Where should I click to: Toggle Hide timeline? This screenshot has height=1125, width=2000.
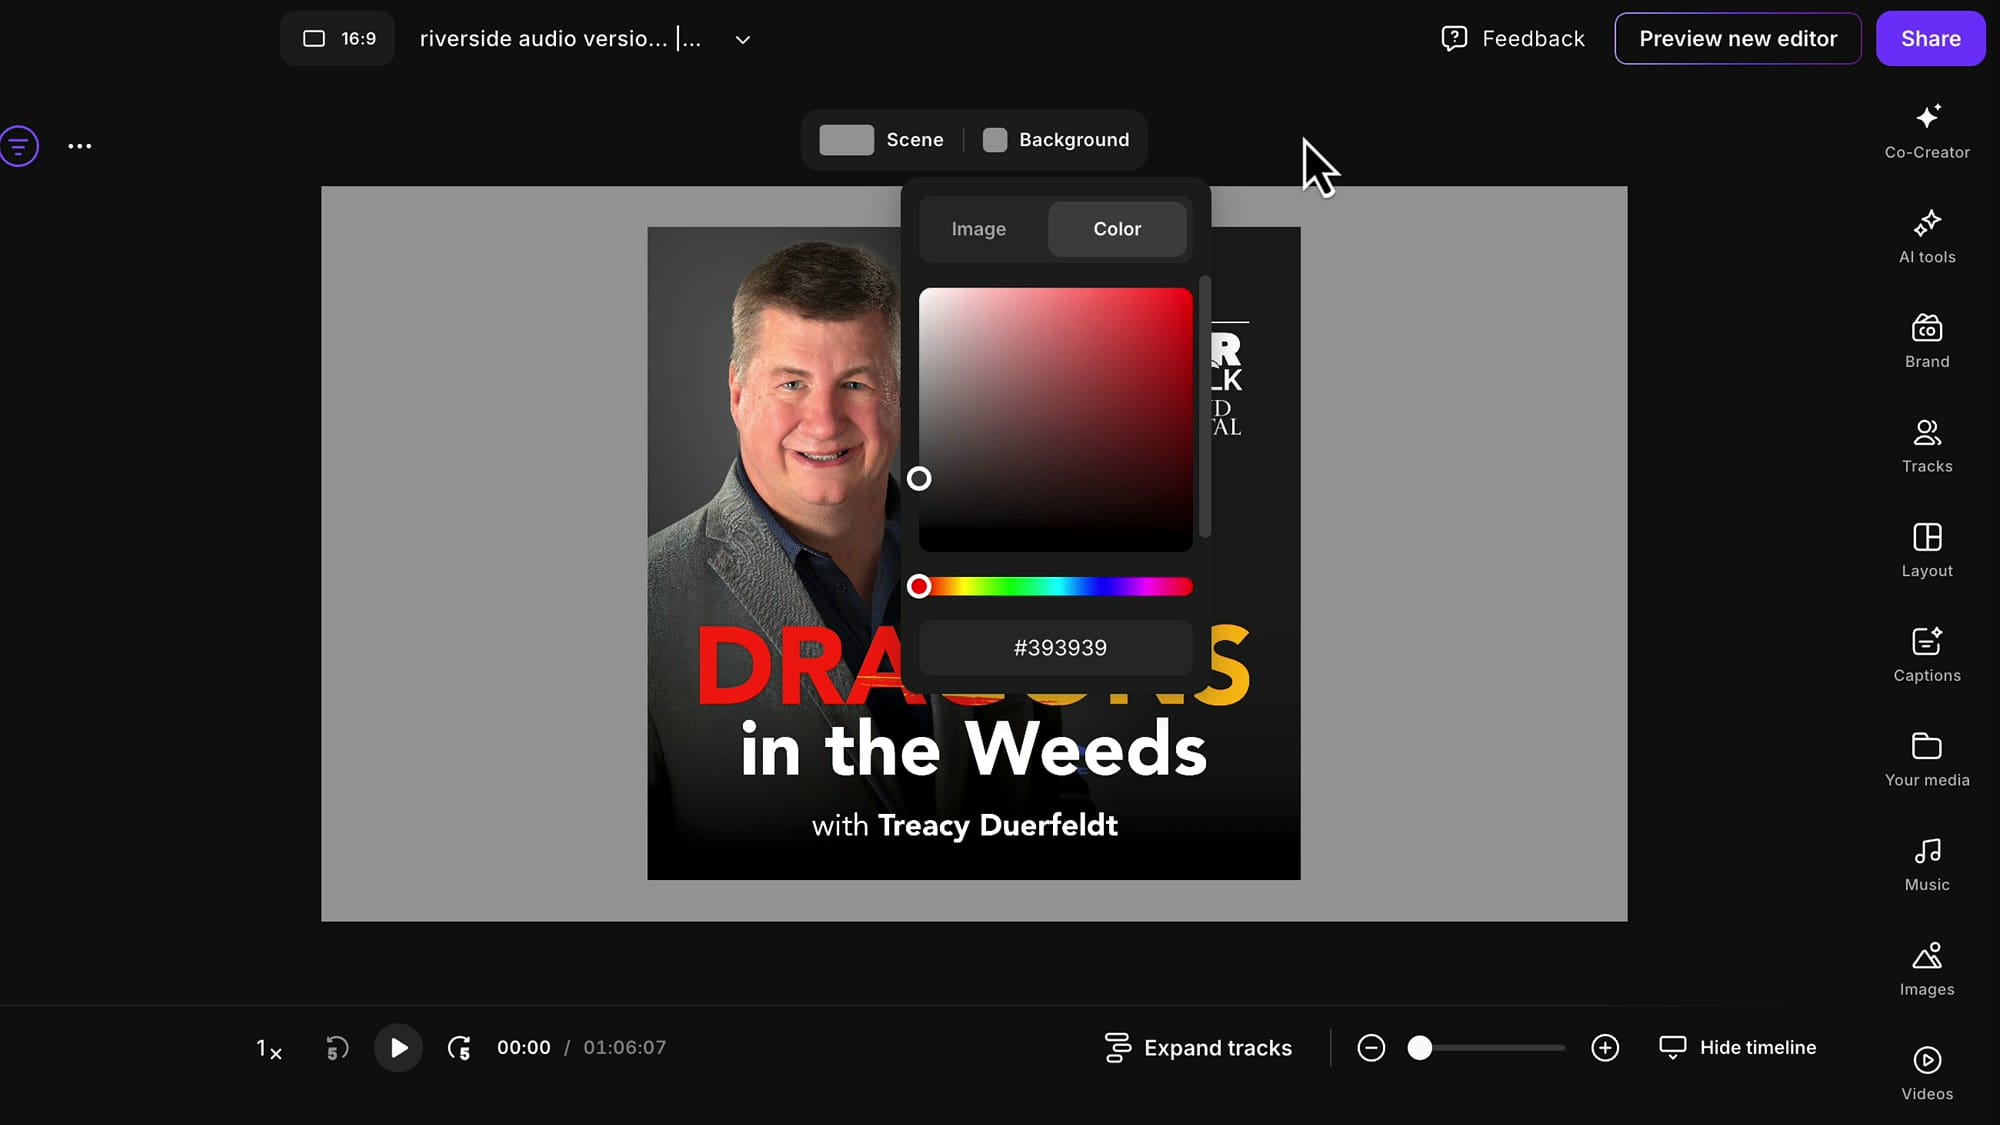click(x=1738, y=1047)
